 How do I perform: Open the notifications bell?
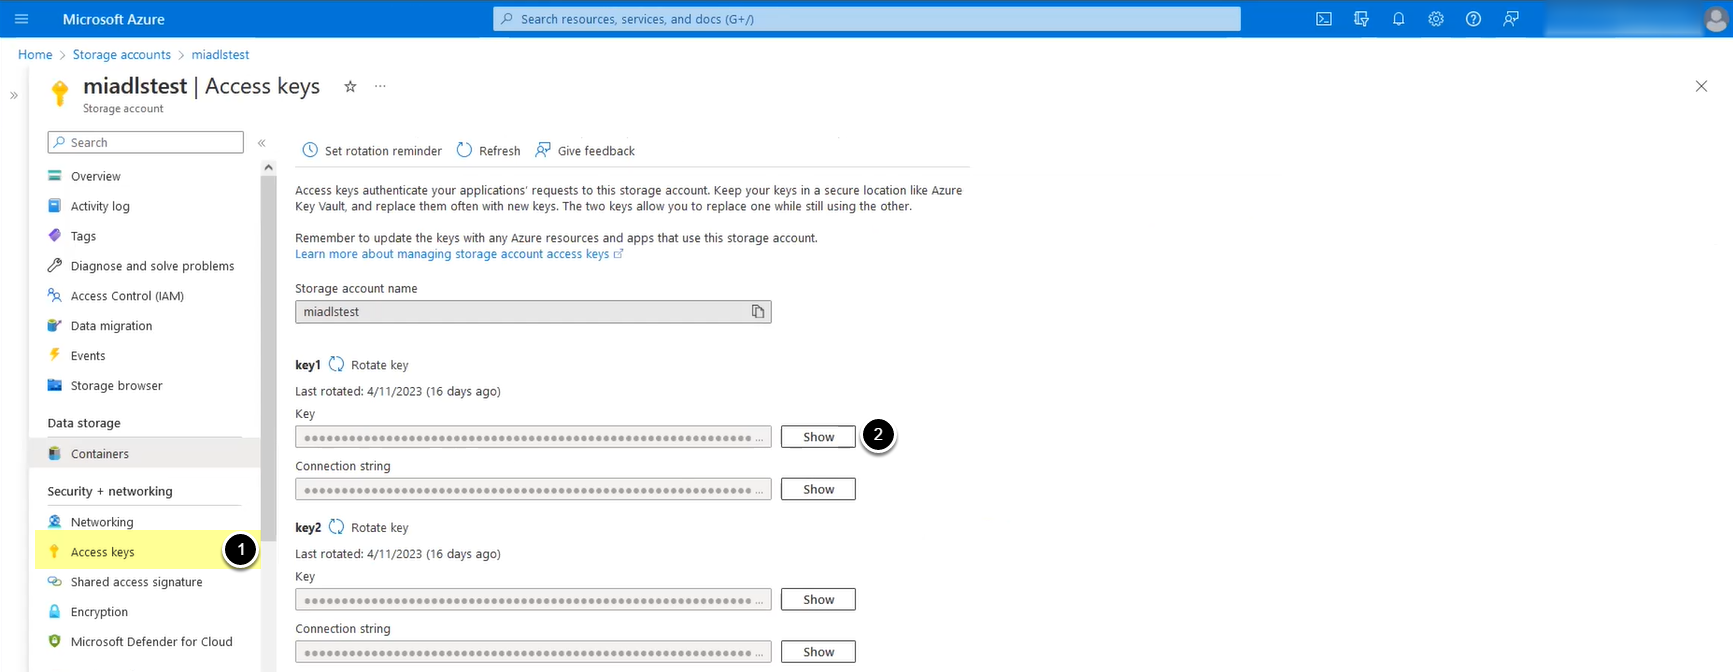(1398, 19)
